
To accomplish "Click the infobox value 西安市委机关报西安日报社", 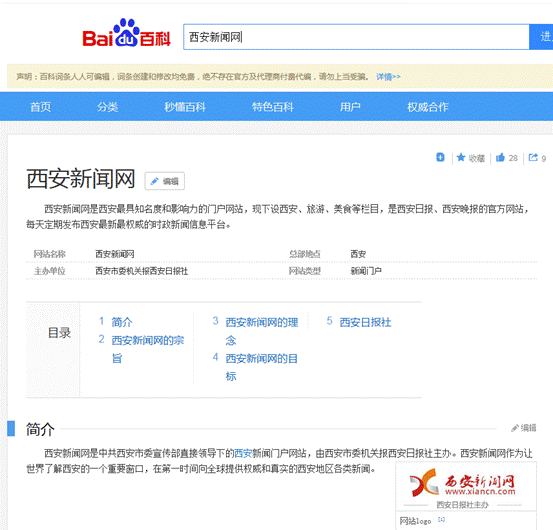I will pos(141,271).
